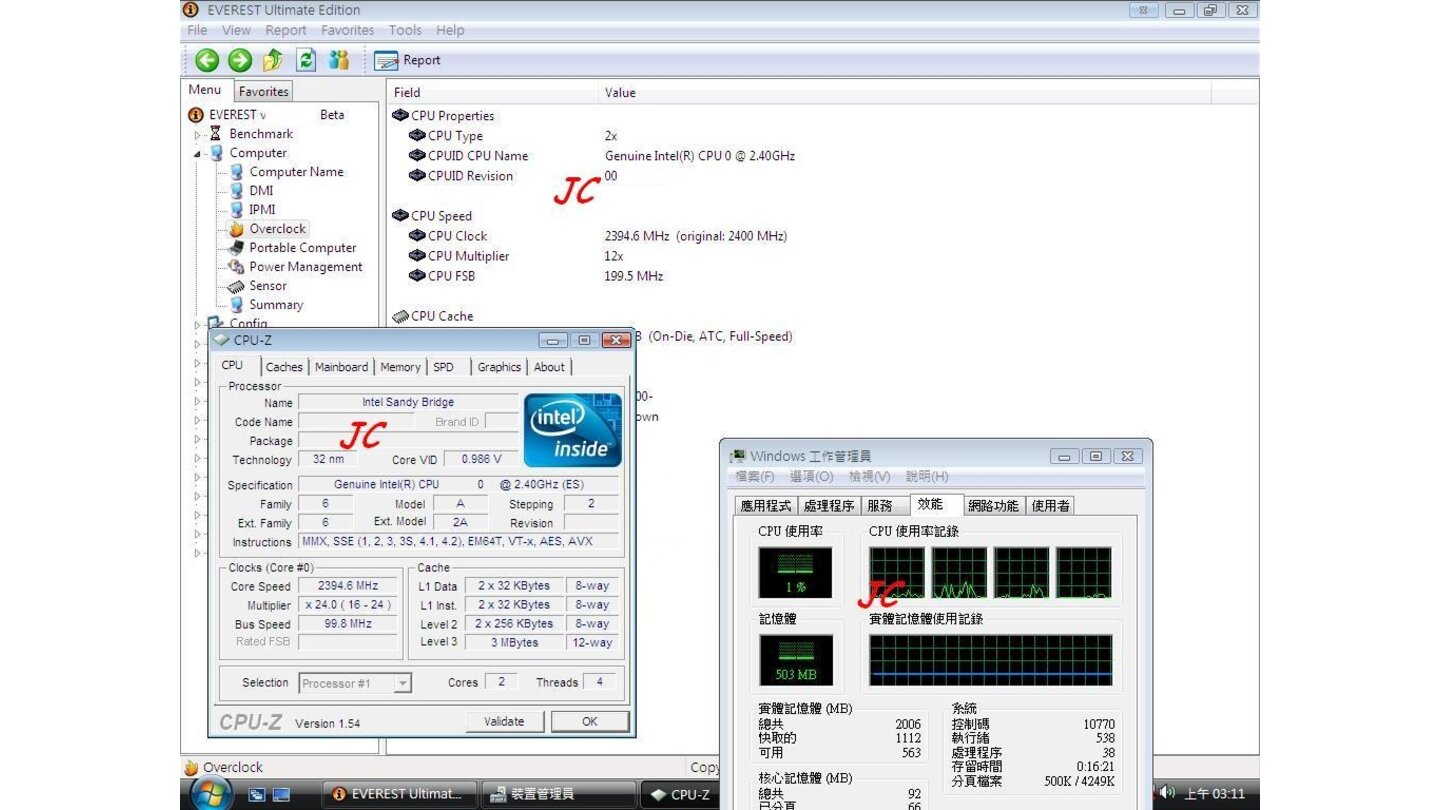The height and width of the screenshot is (810, 1440).
Task: Open the users toolbar icon in EVEREST
Action: point(339,60)
